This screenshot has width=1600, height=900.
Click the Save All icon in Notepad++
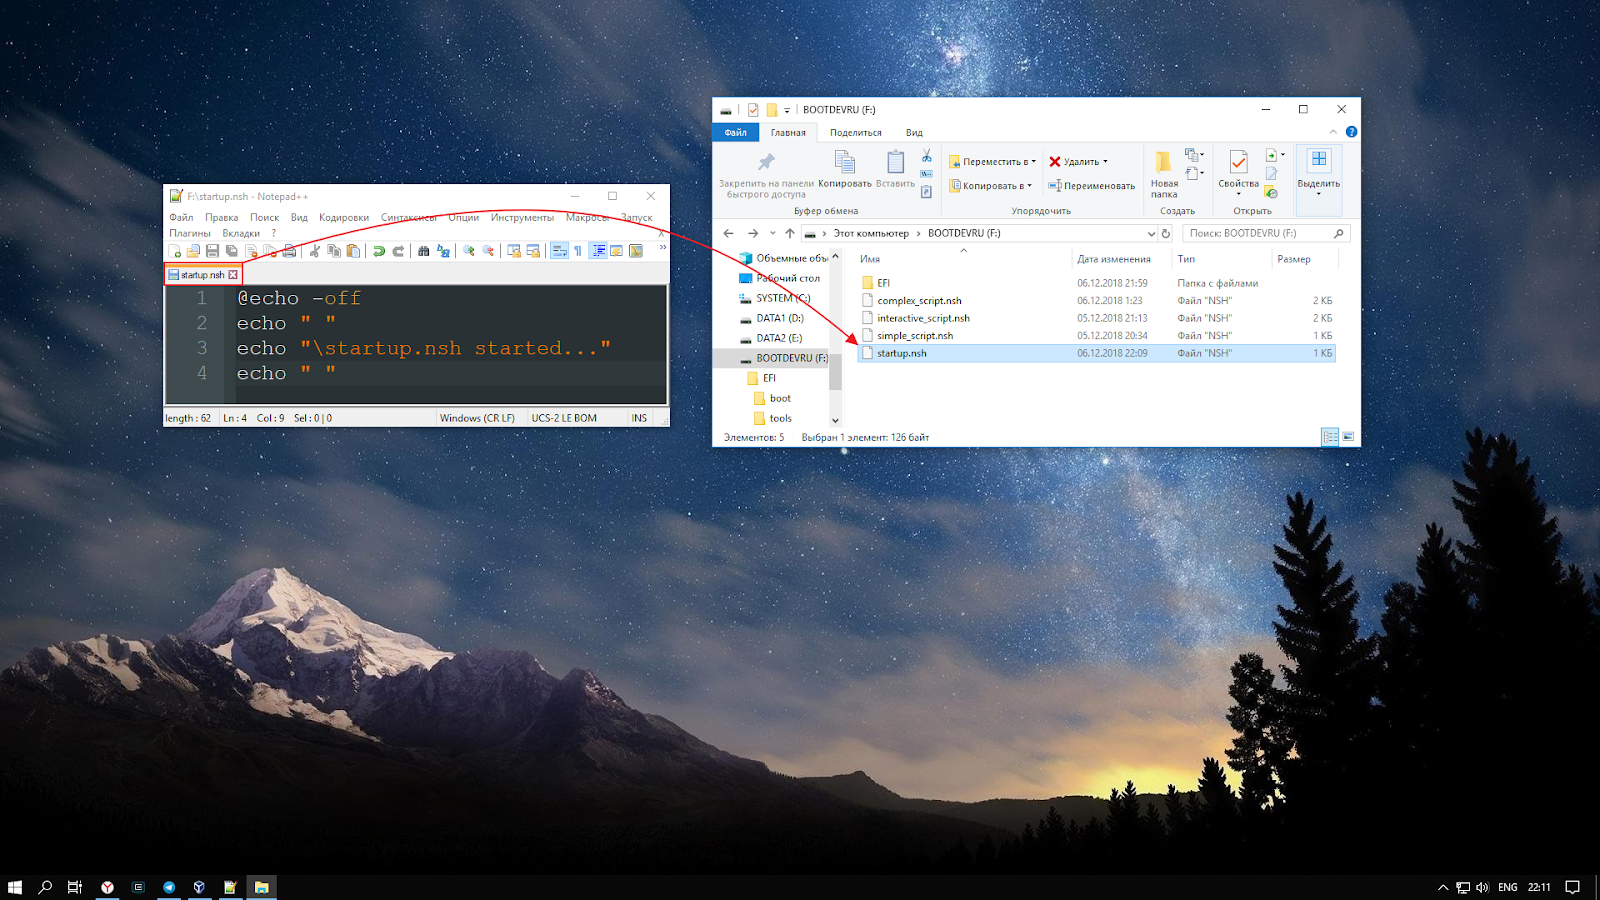(231, 251)
